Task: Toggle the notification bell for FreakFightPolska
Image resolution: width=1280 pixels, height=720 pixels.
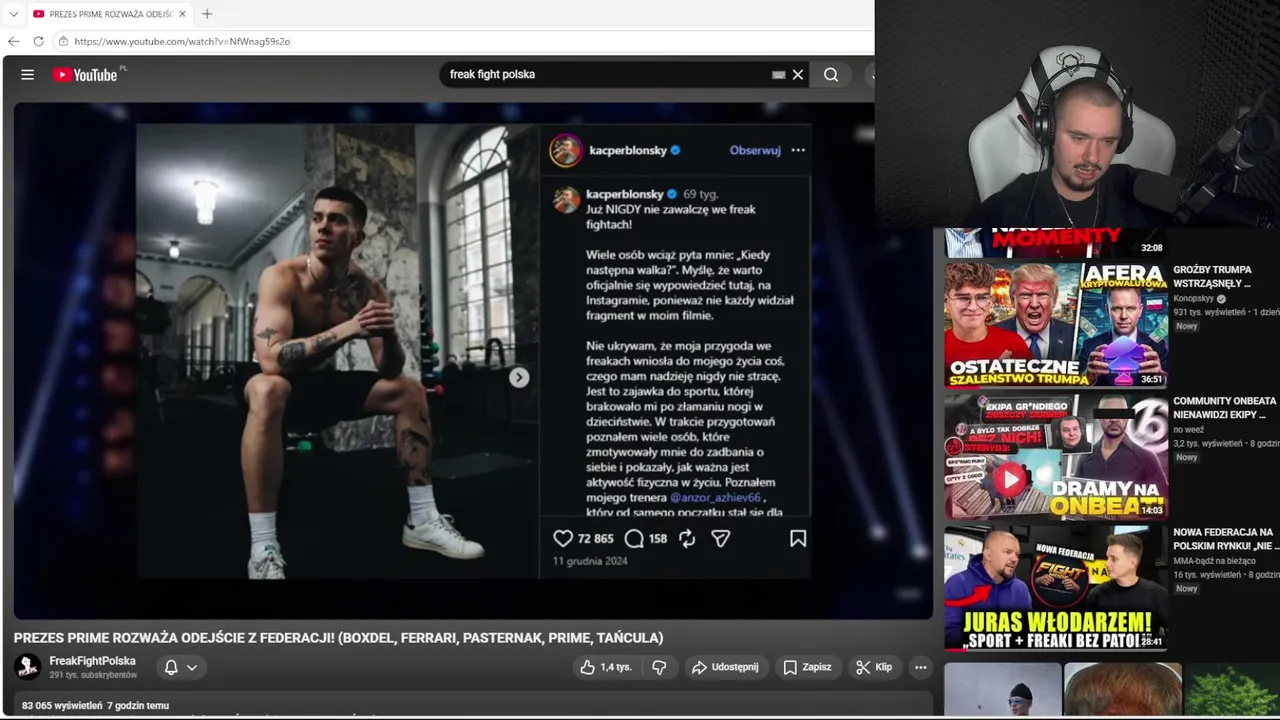Action: pos(171,667)
